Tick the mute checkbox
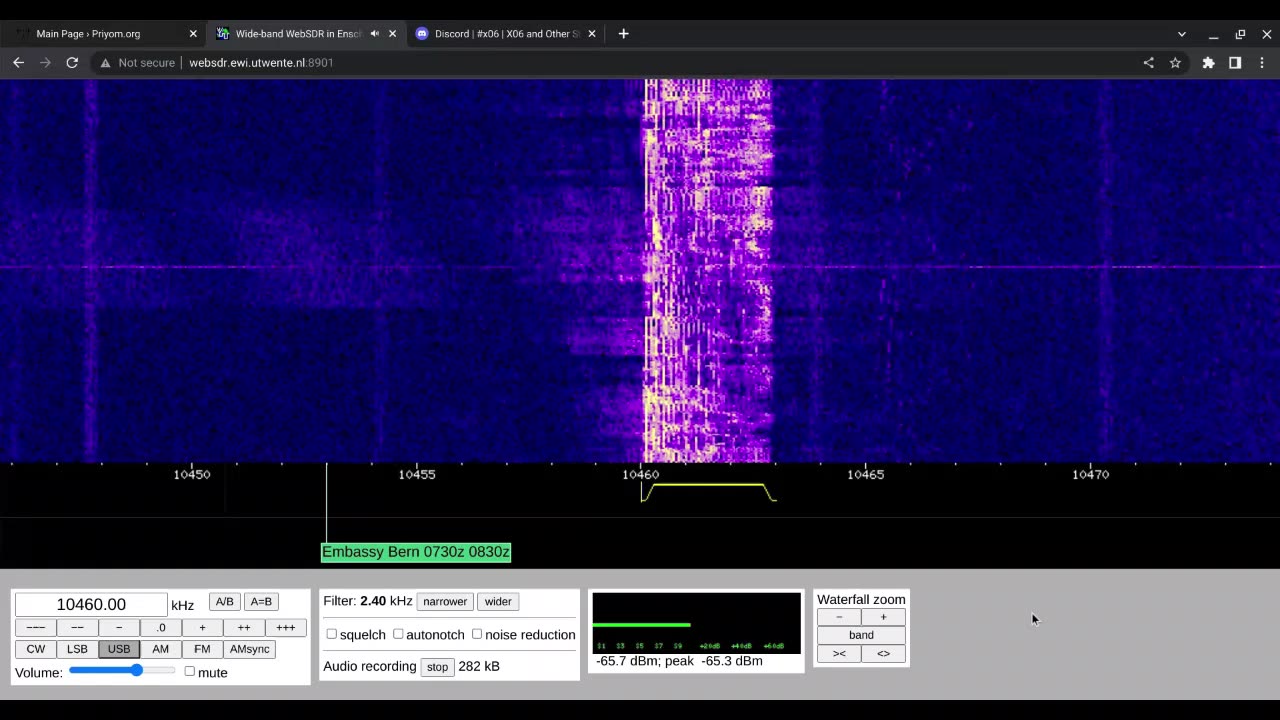Screen dimensions: 1280x720 (x=189, y=671)
